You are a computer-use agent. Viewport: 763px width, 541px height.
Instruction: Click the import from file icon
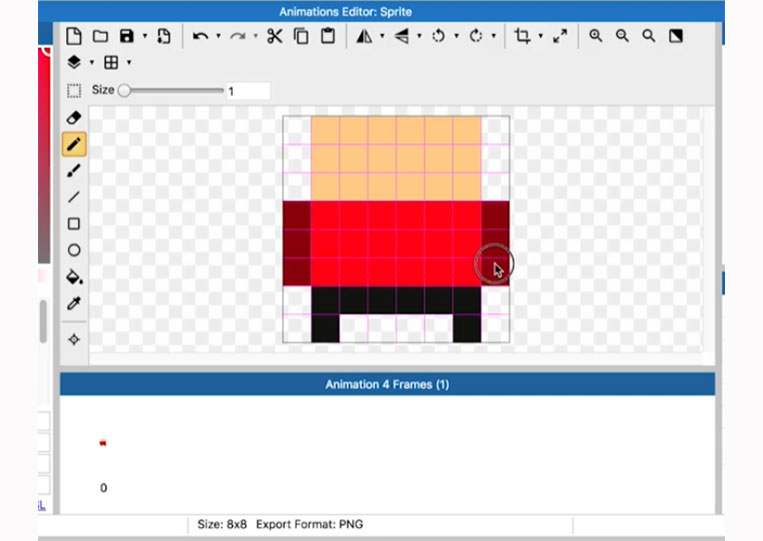coord(164,36)
